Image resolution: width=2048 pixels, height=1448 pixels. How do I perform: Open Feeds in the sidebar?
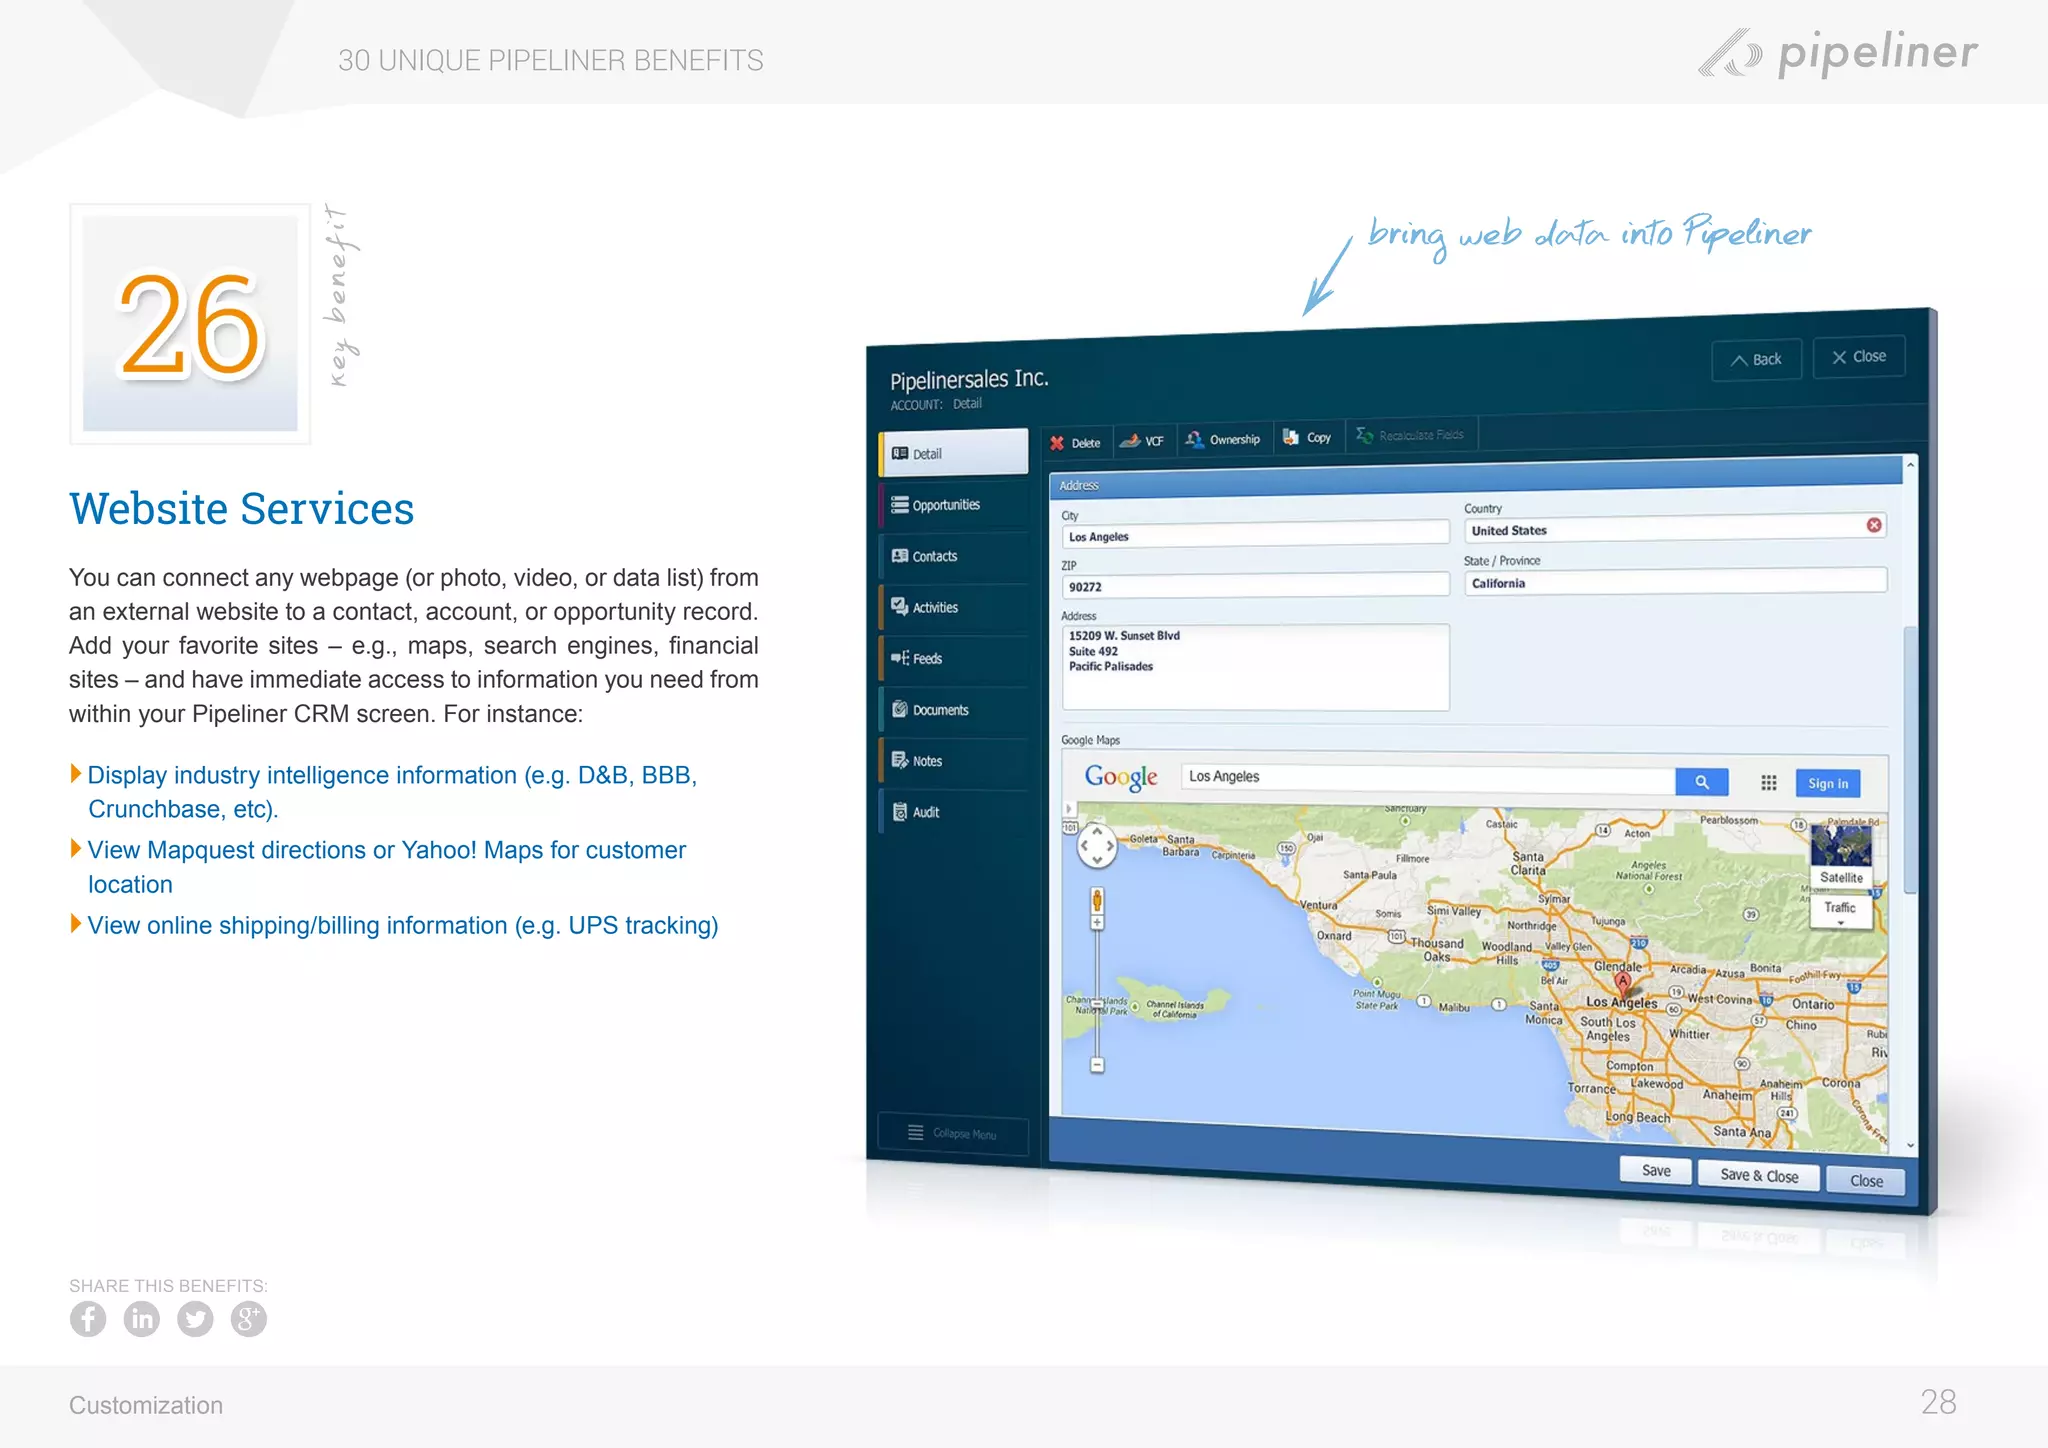[953, 658]
